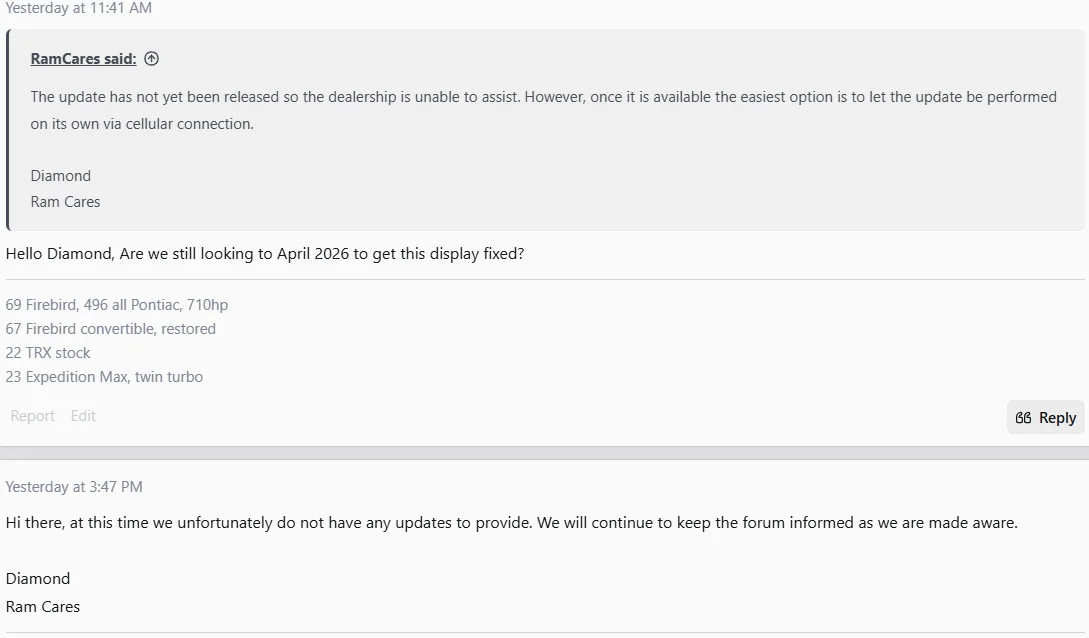Screen dimensions: 1089x638
Task: Open the "RamCares said:" quote link
Action: 83,59
